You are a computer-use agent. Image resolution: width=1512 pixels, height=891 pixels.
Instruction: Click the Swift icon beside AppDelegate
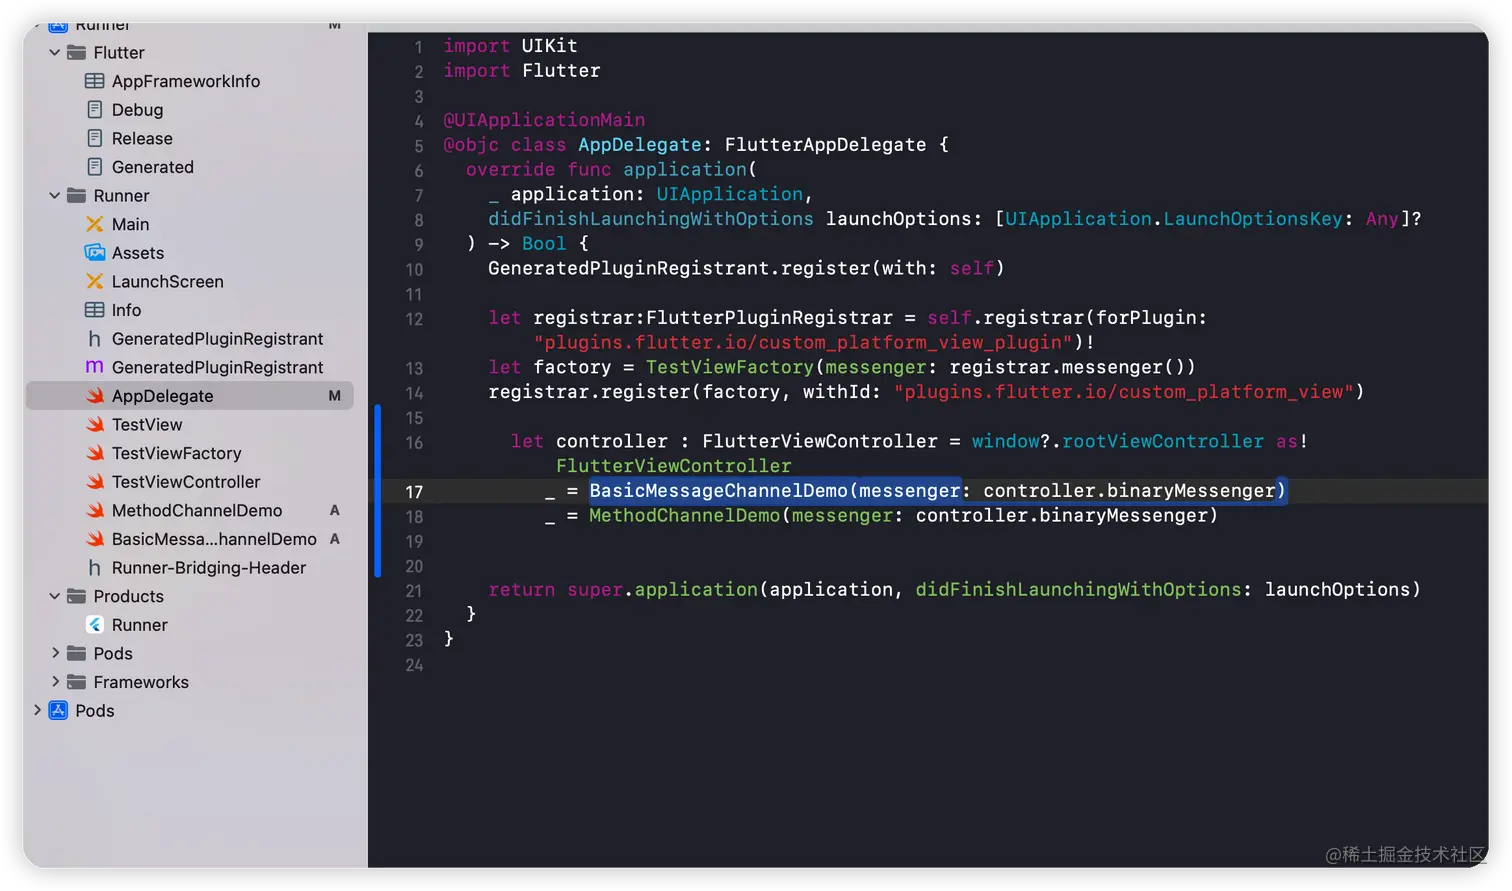[95, 396]
